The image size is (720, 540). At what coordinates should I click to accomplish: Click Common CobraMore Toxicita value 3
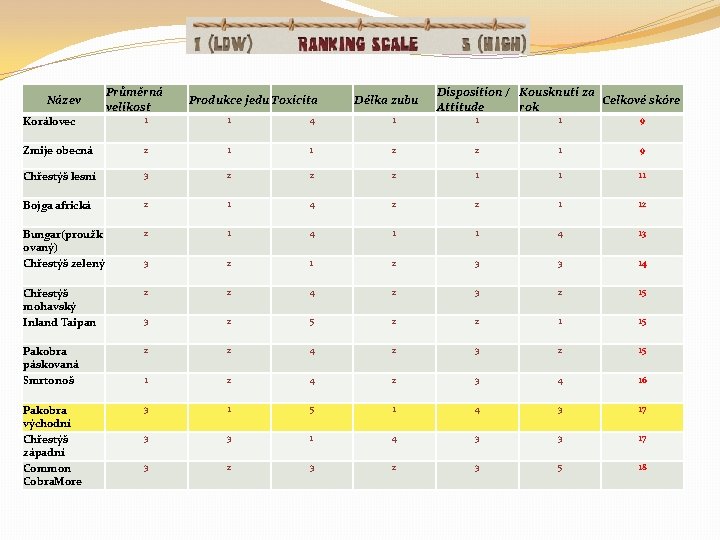pyautogui.click(x=312, y=468)
